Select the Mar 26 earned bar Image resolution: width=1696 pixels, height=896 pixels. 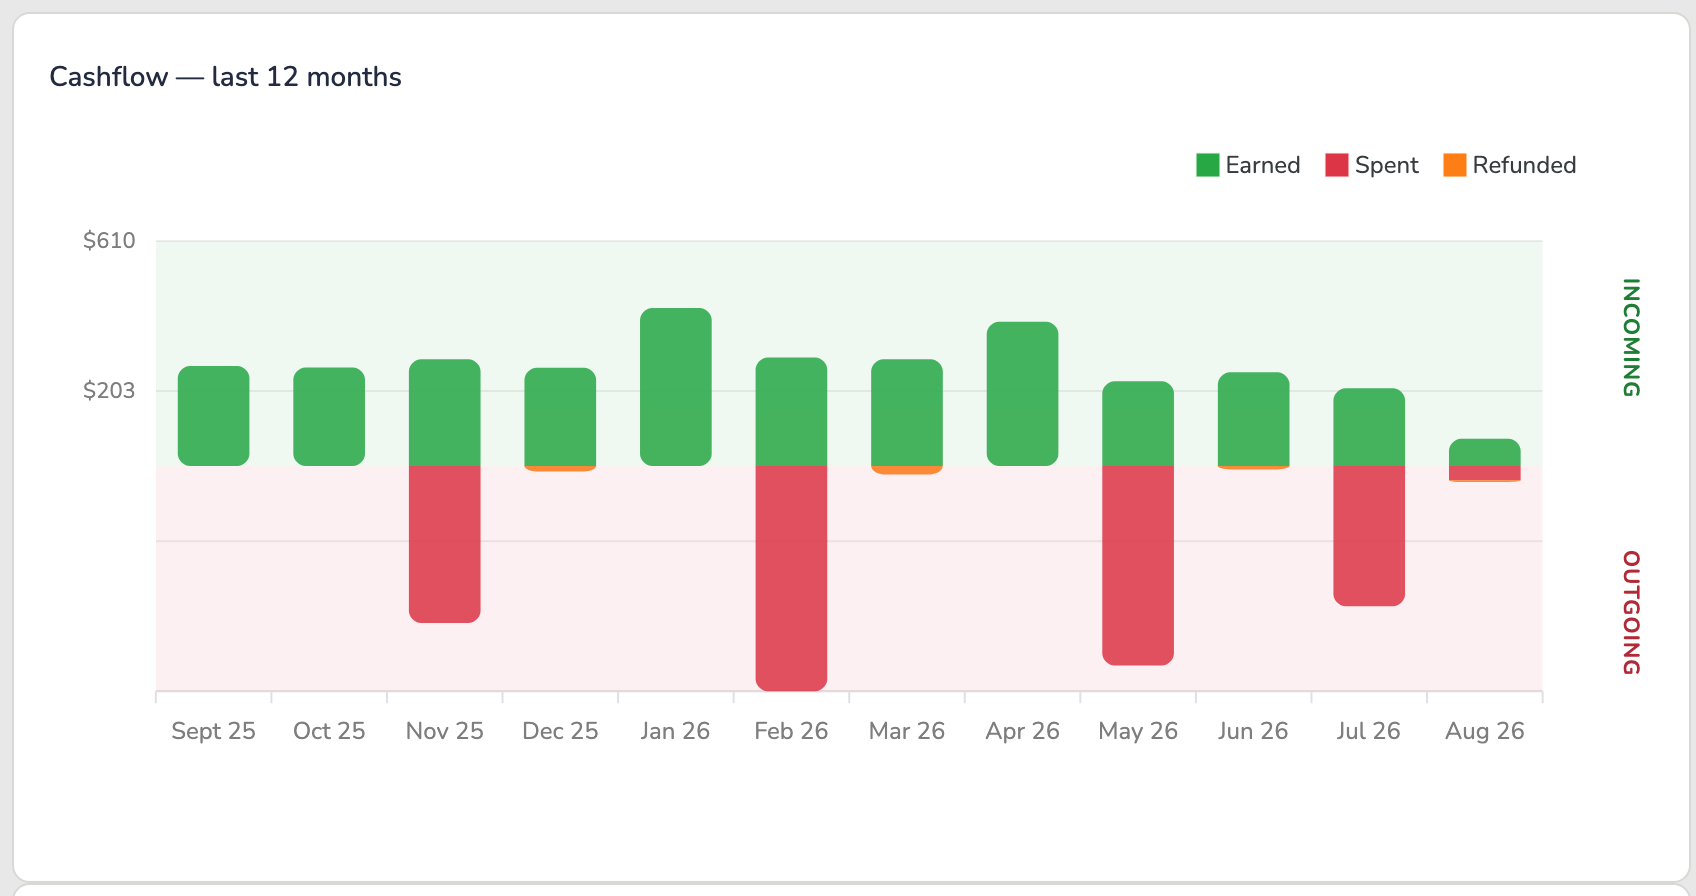[907, 412]
